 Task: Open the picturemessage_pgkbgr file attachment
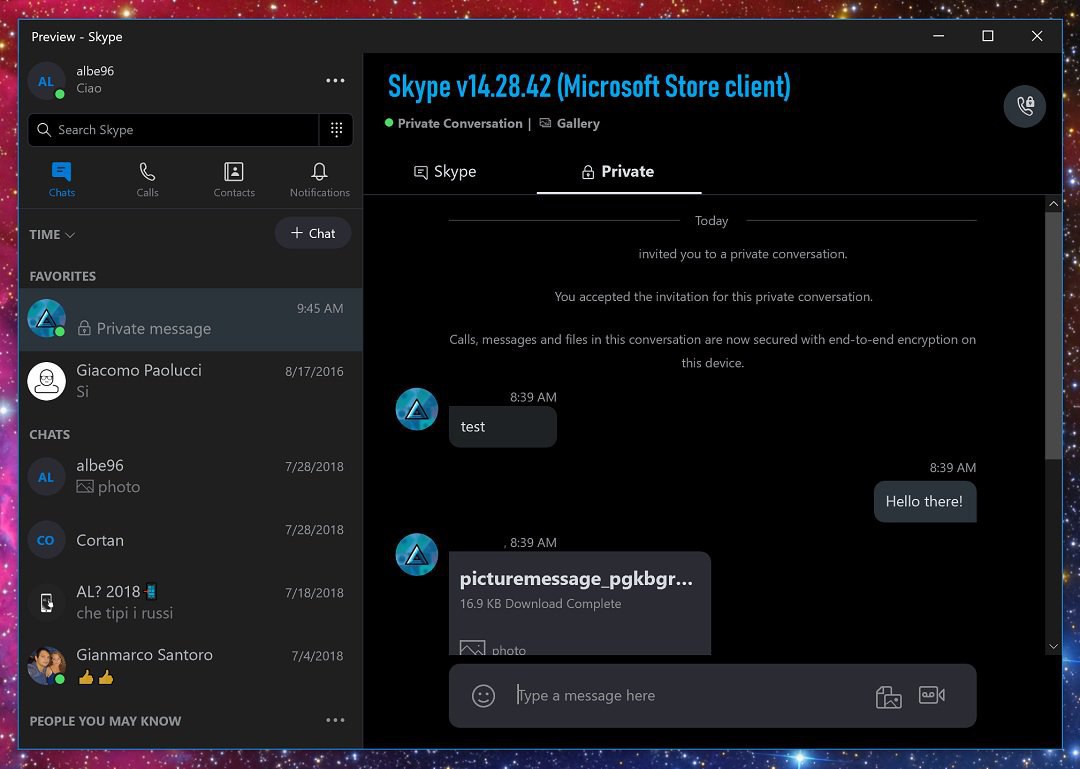click(x=579, y=603)
